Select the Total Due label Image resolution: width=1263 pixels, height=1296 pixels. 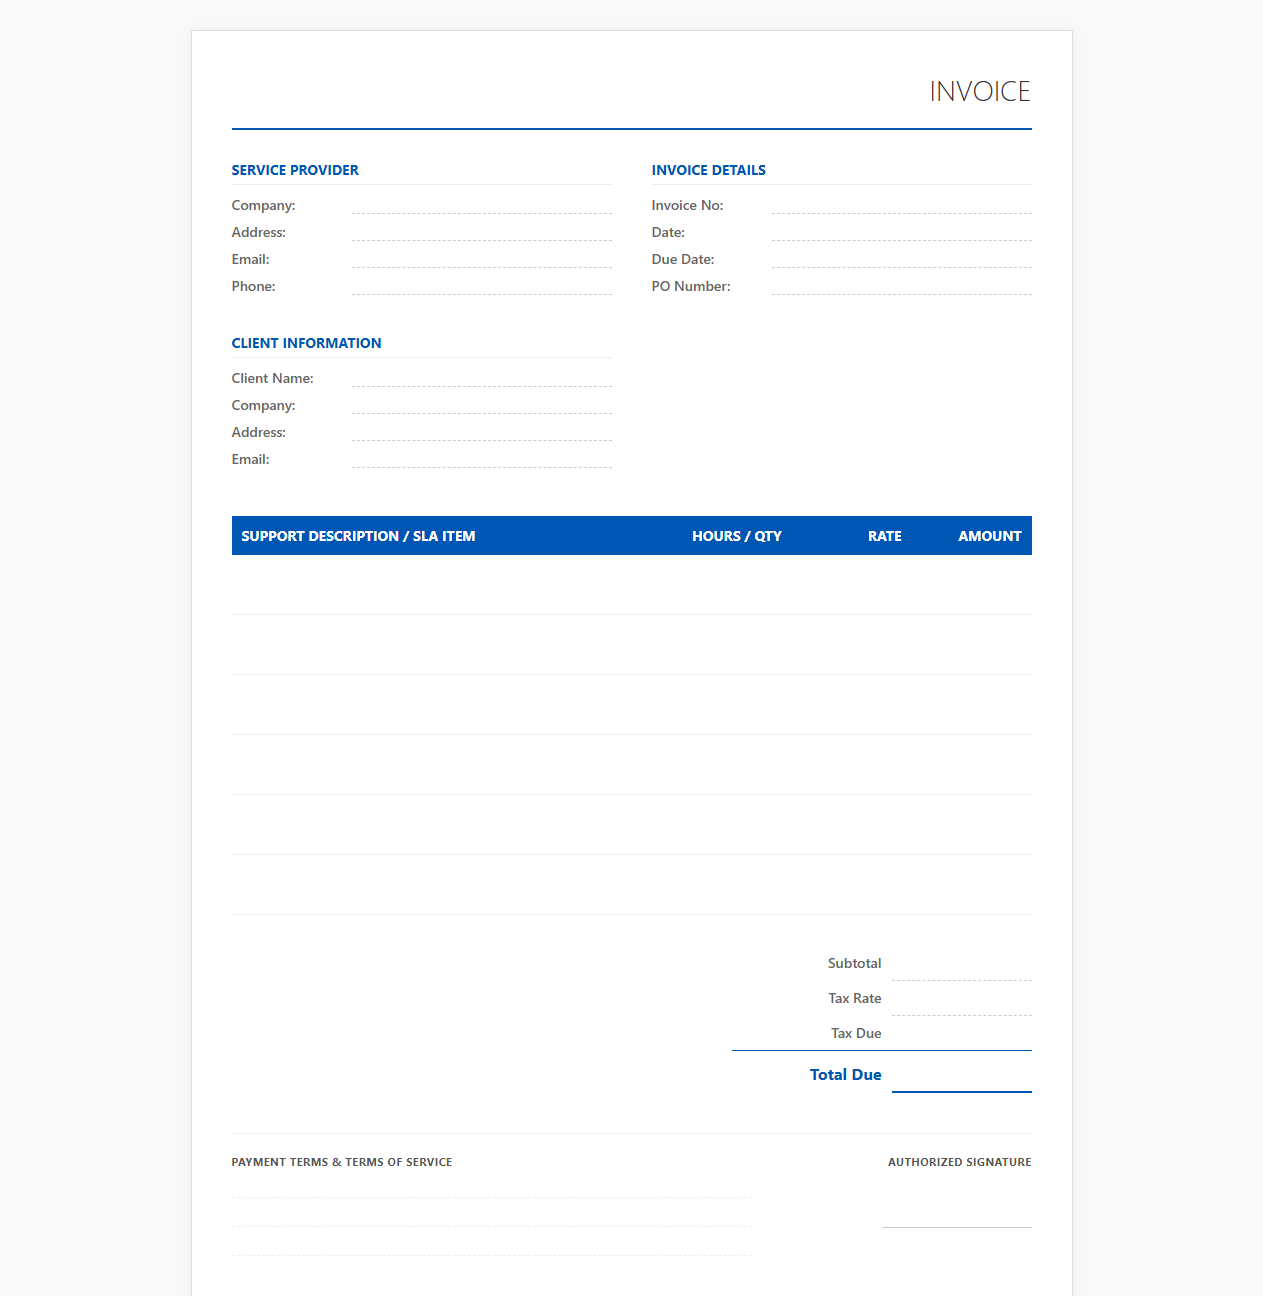tap(846, 1074)
